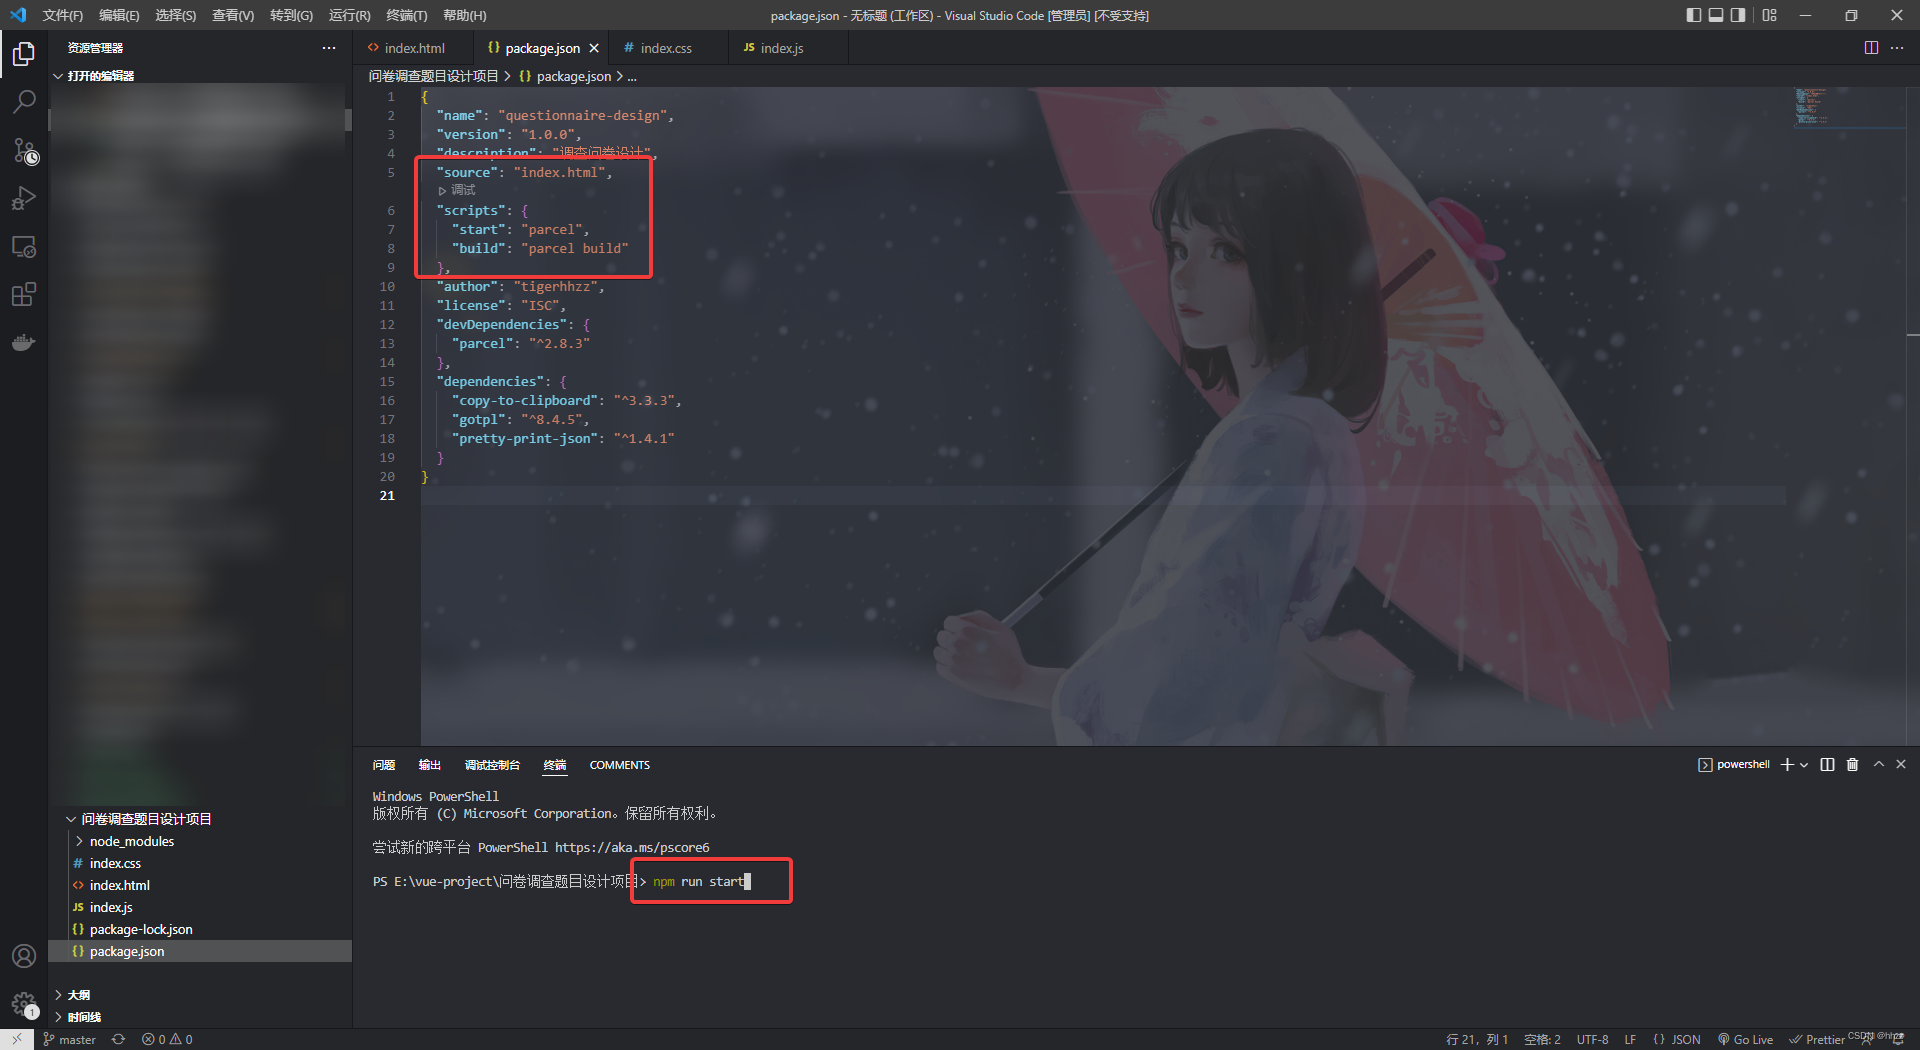Open the 终端(T) menu
This screenshot has width=1920, height=1050.
coord(406,15)
